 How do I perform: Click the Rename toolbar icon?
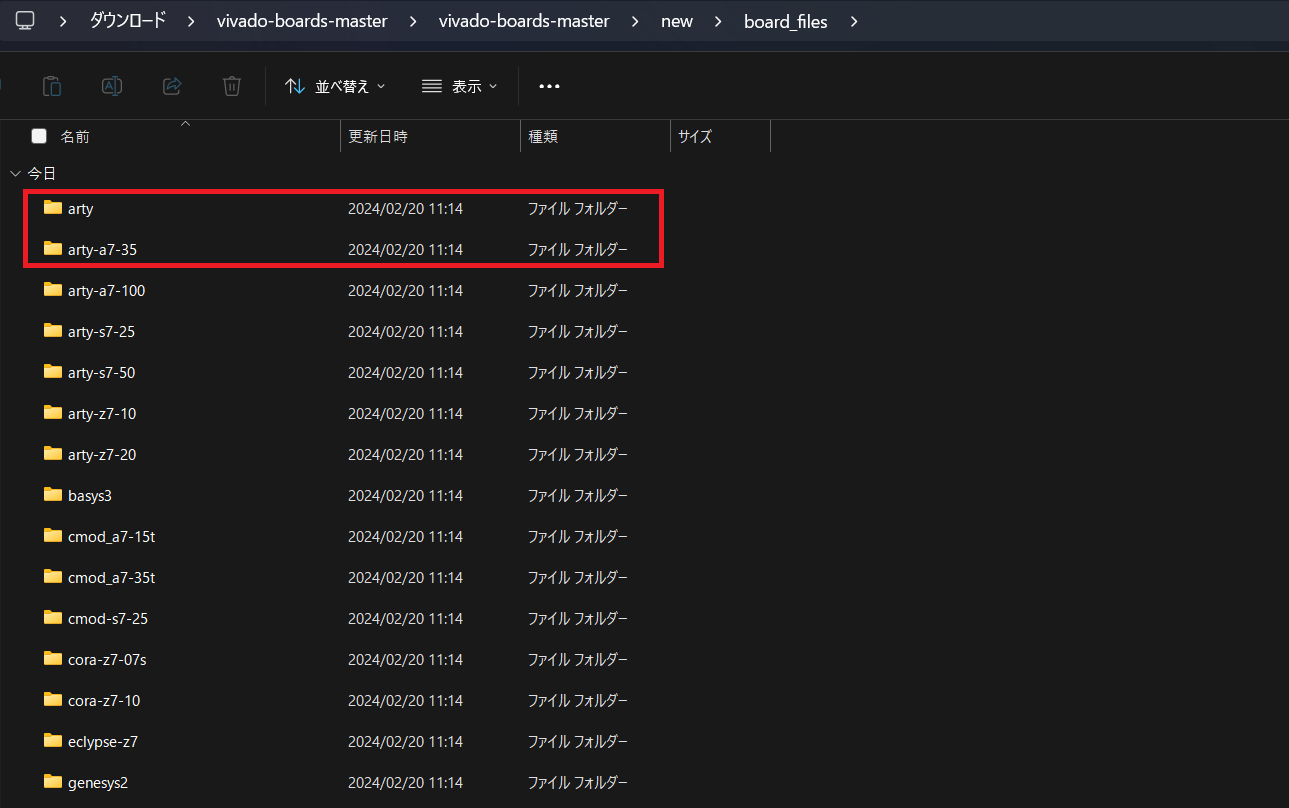[x=112, y=86]
